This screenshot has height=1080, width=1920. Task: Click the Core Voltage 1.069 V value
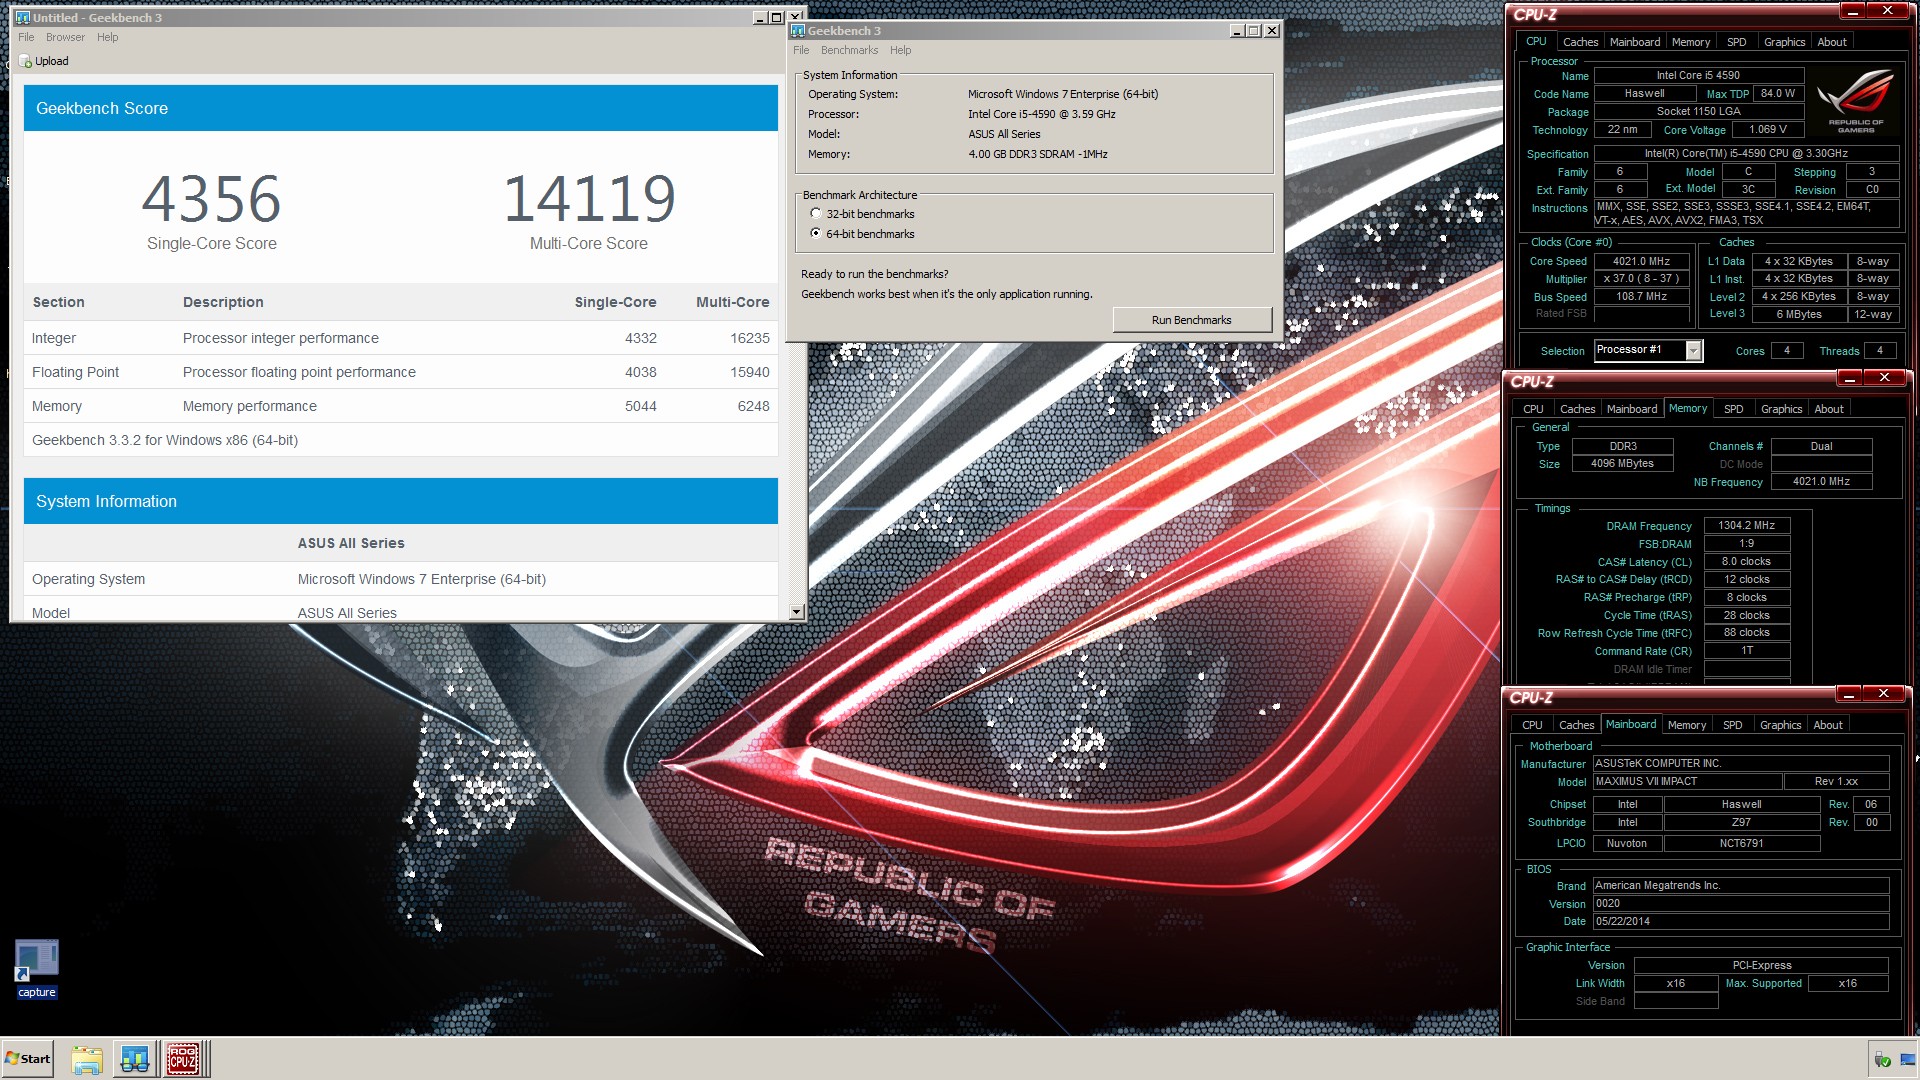click(x=1767, y=129)
